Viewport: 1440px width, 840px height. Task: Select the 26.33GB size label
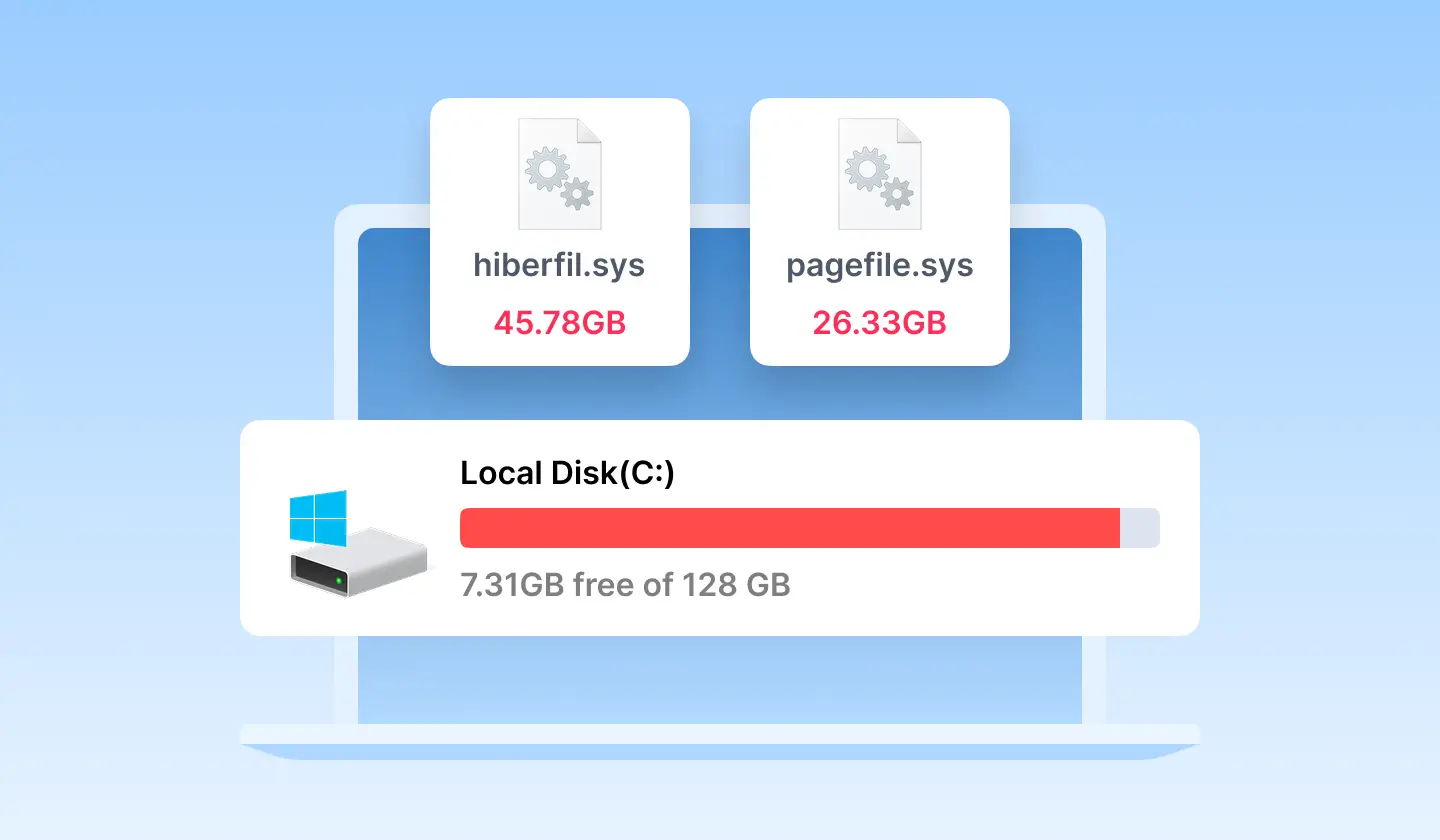pyautogui.click(x=879, y=322)
